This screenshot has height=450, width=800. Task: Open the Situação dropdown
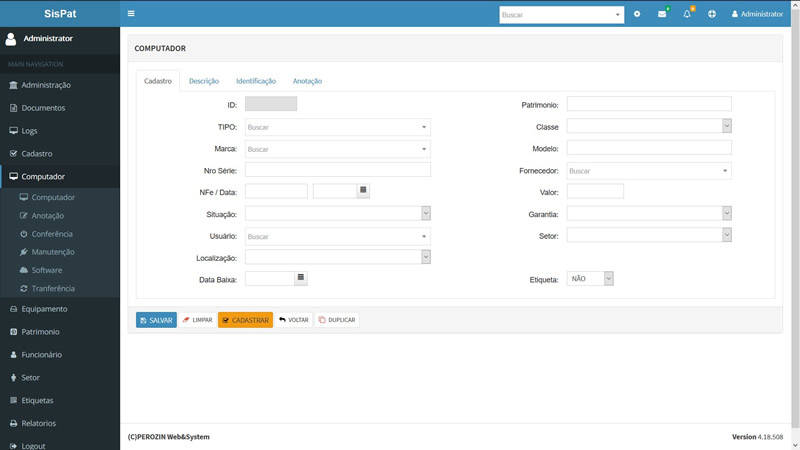(337, 213)
